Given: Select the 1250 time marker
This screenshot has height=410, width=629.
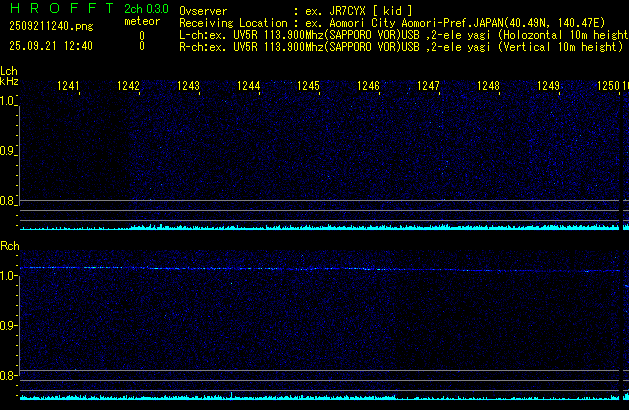Looking at the screenshot, I should (609, 87).
